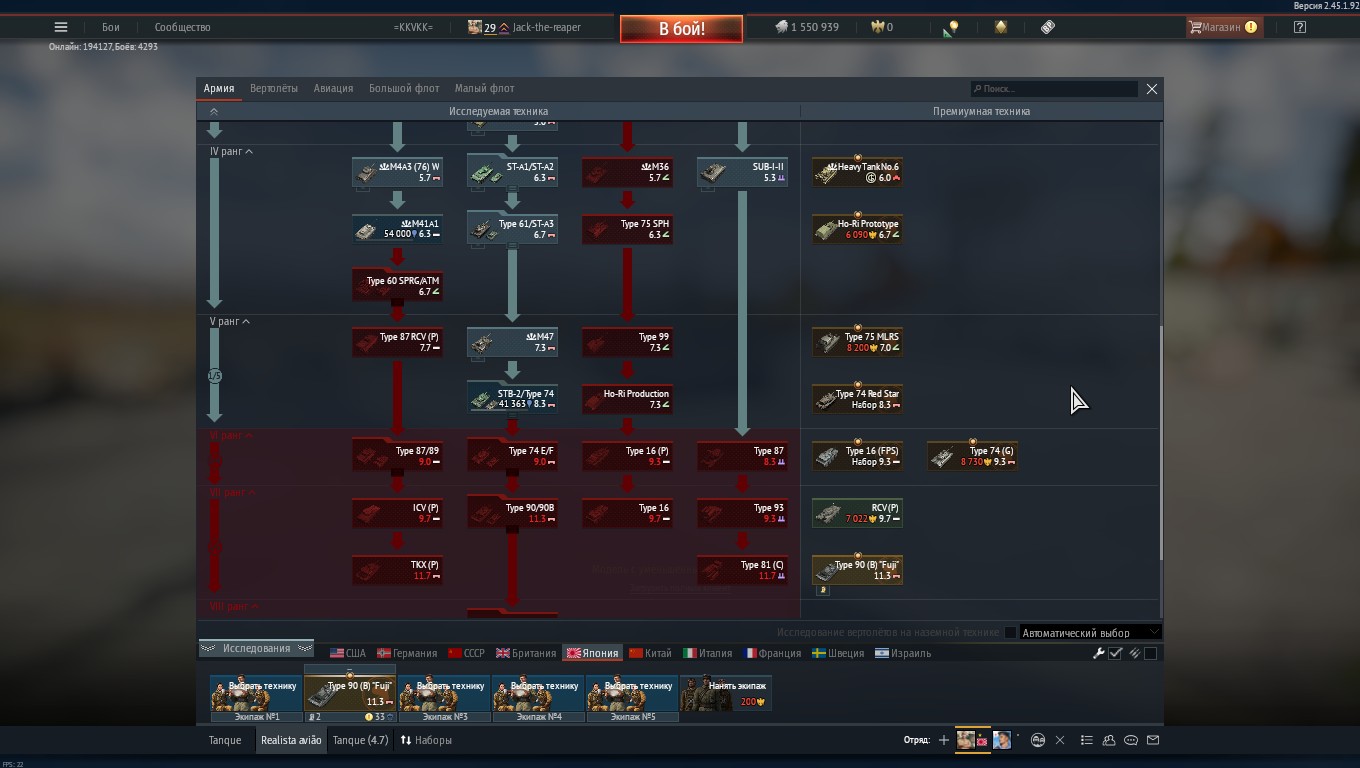
Task: Select the Type 60 SPRG/ATM group
Action: [x=397, y=286]
